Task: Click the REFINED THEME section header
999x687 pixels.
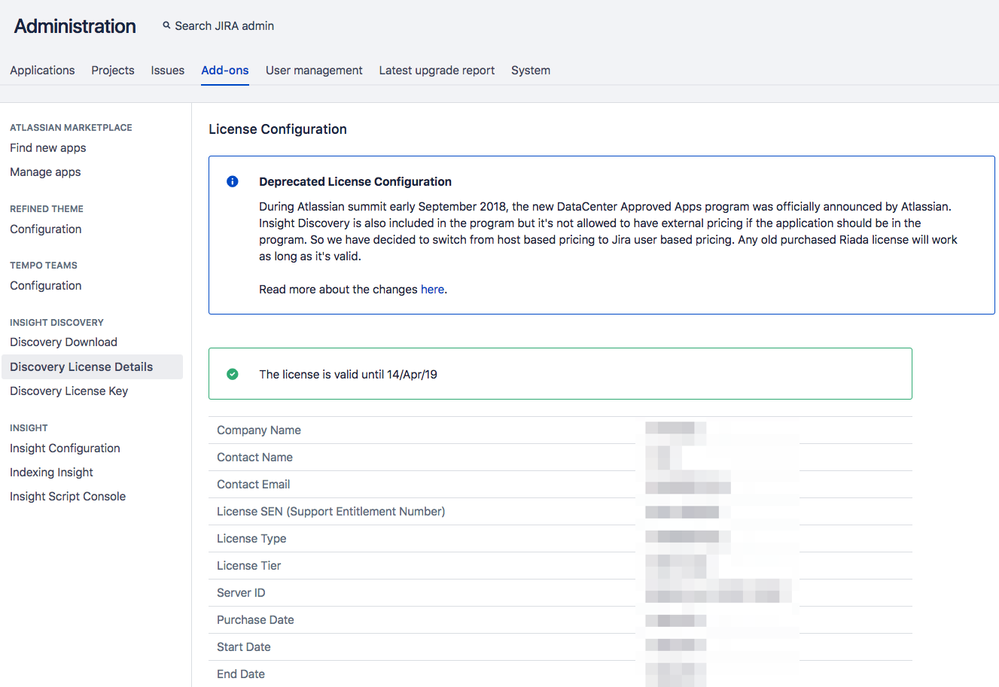Action: point(47,209)
